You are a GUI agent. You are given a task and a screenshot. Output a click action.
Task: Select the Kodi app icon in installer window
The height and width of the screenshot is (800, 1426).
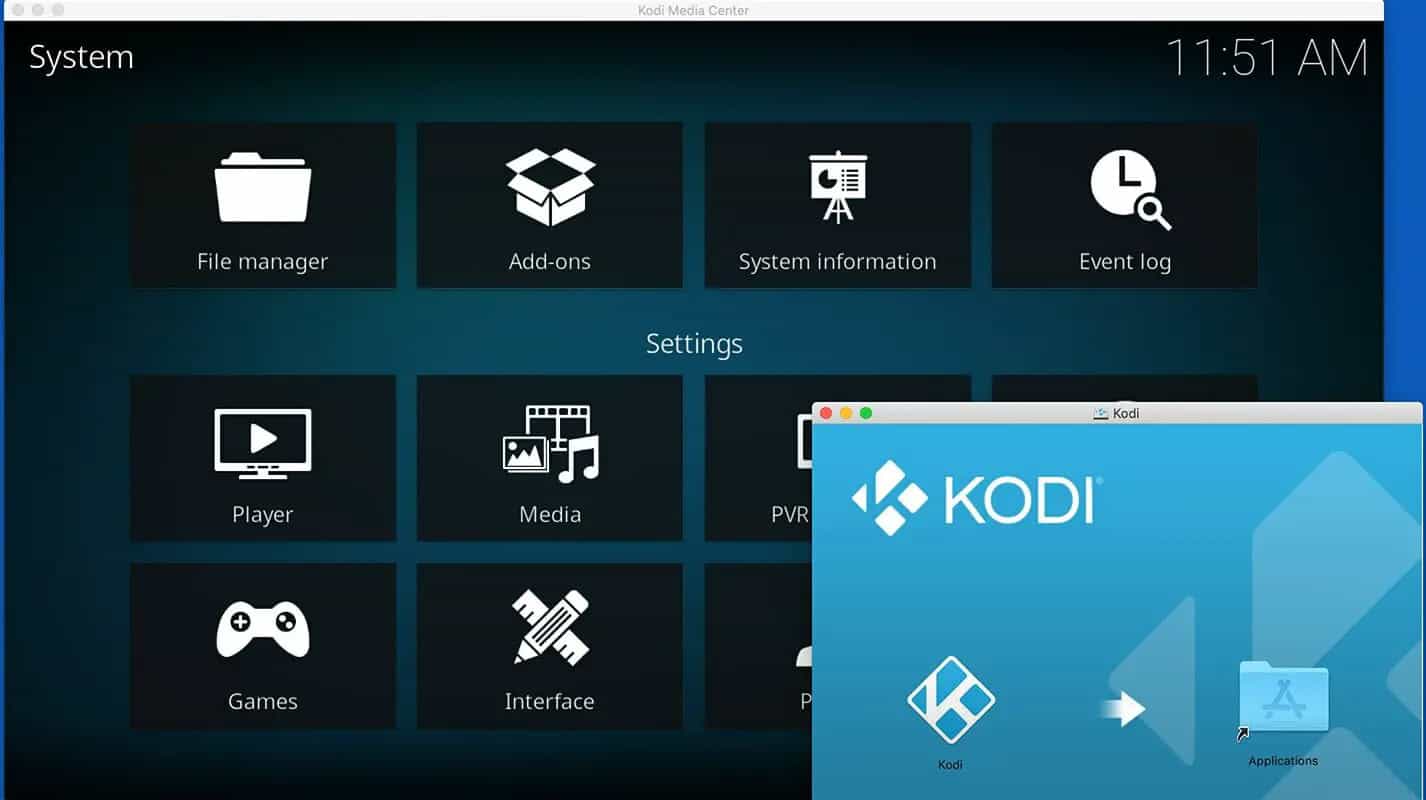point(950,700)
